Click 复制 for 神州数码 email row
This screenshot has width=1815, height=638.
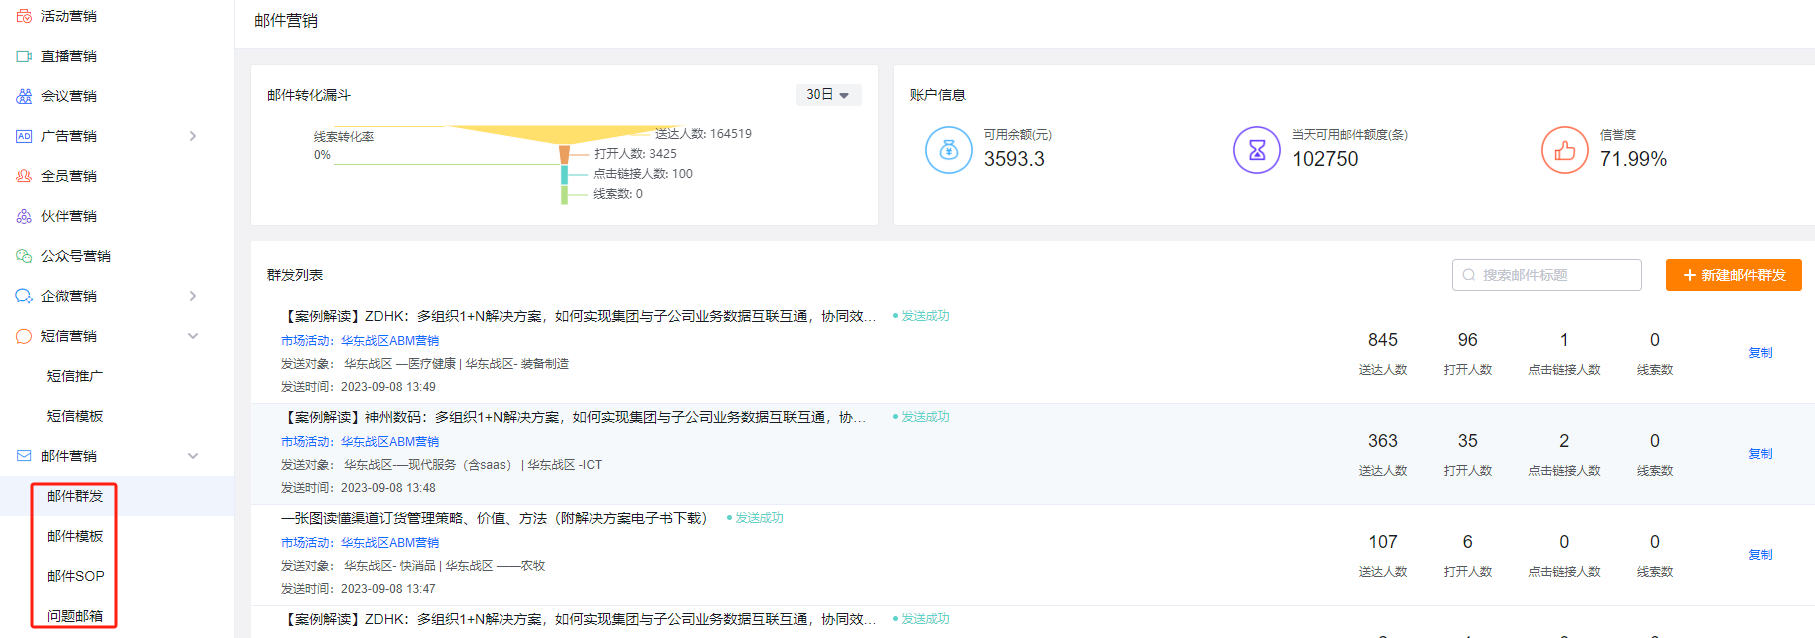[x=1760, y=454]
